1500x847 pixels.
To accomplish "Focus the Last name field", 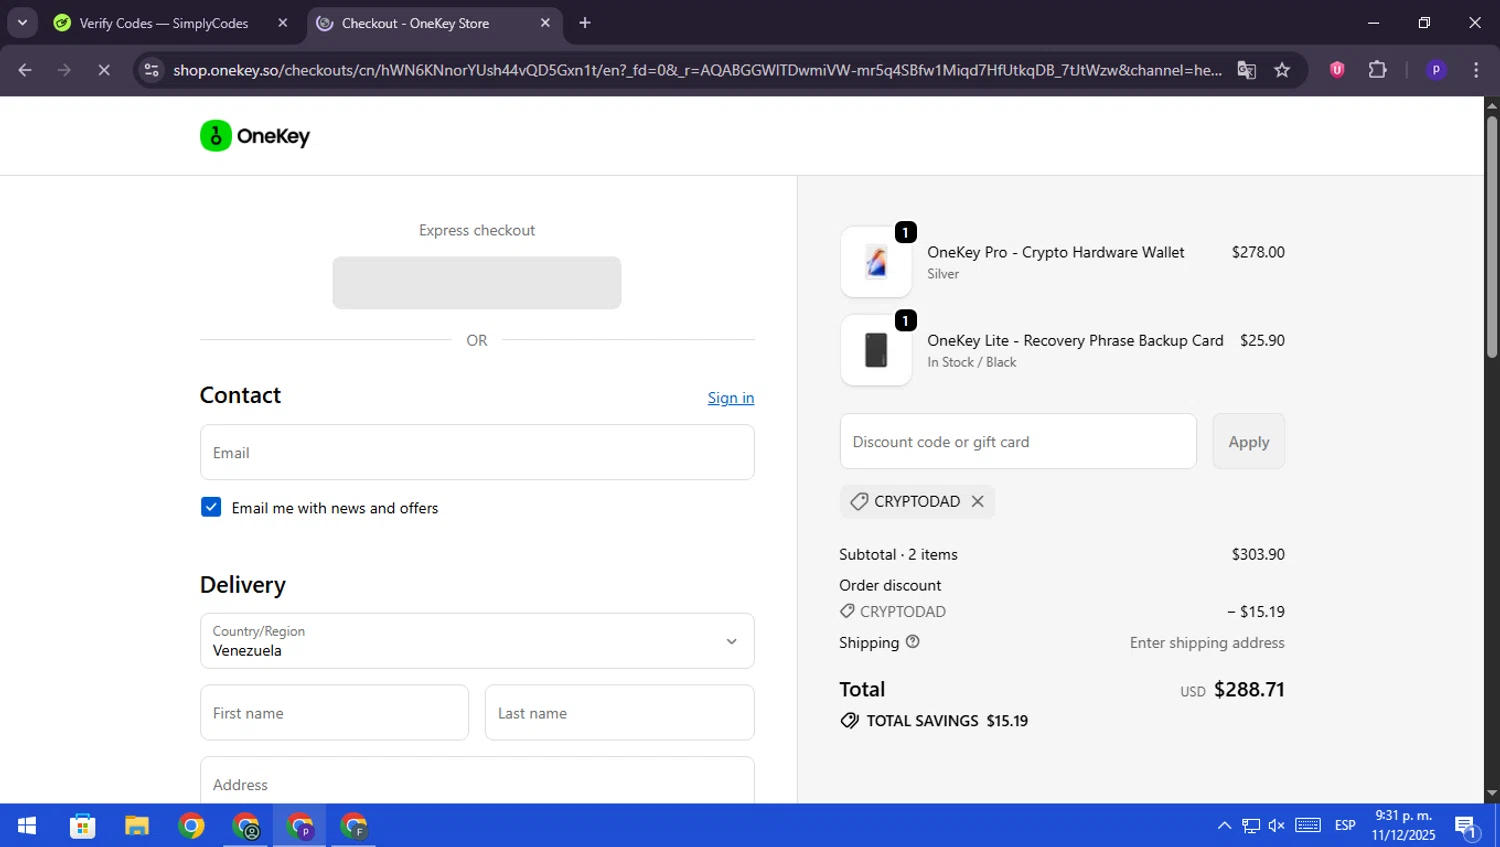I will coord(620,713).
